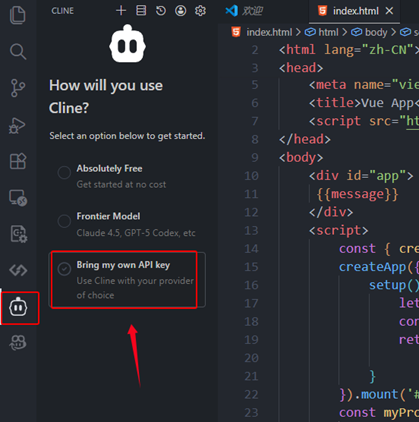This screenshot has width=419, height=422.
Task: Open the Explorer view in activity bar
Action: 18,15
